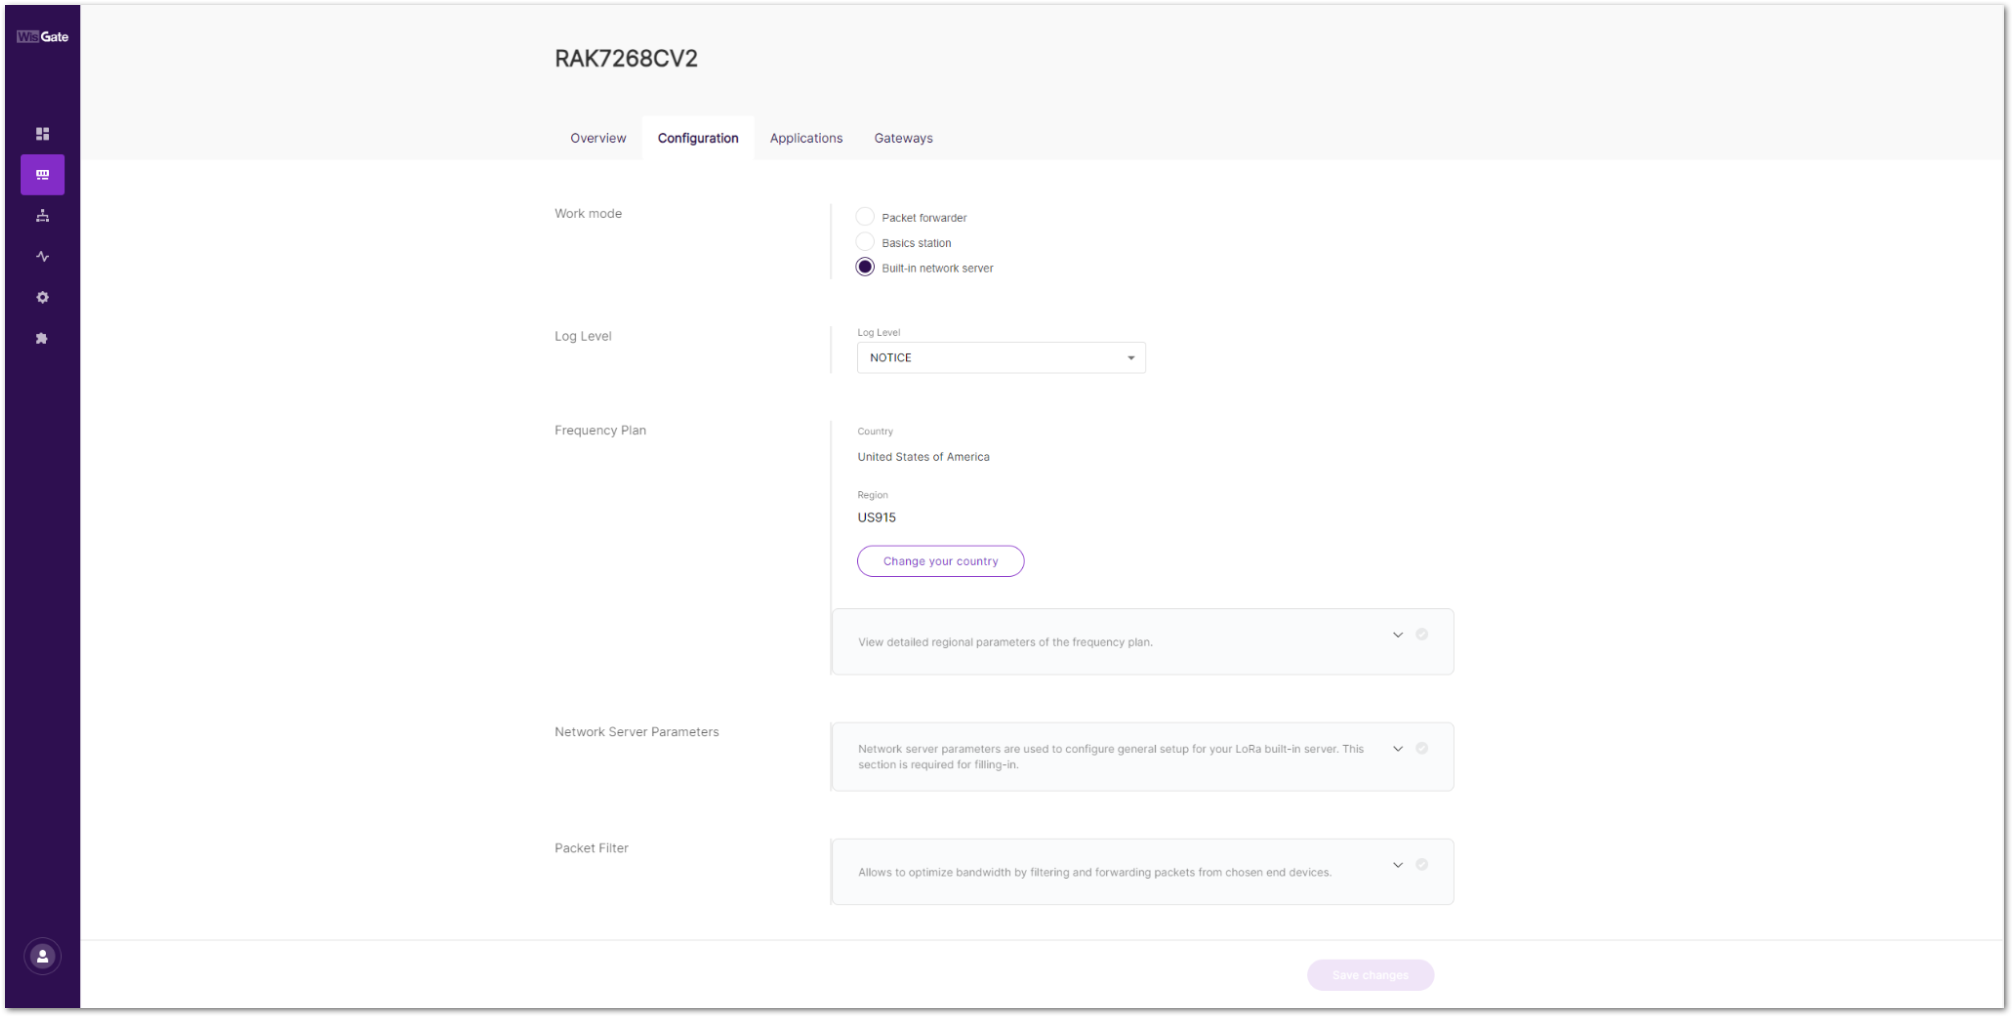Open the user account avatar icon
This screenshot has width=2013, height=1018.
[x=43, y=957]
